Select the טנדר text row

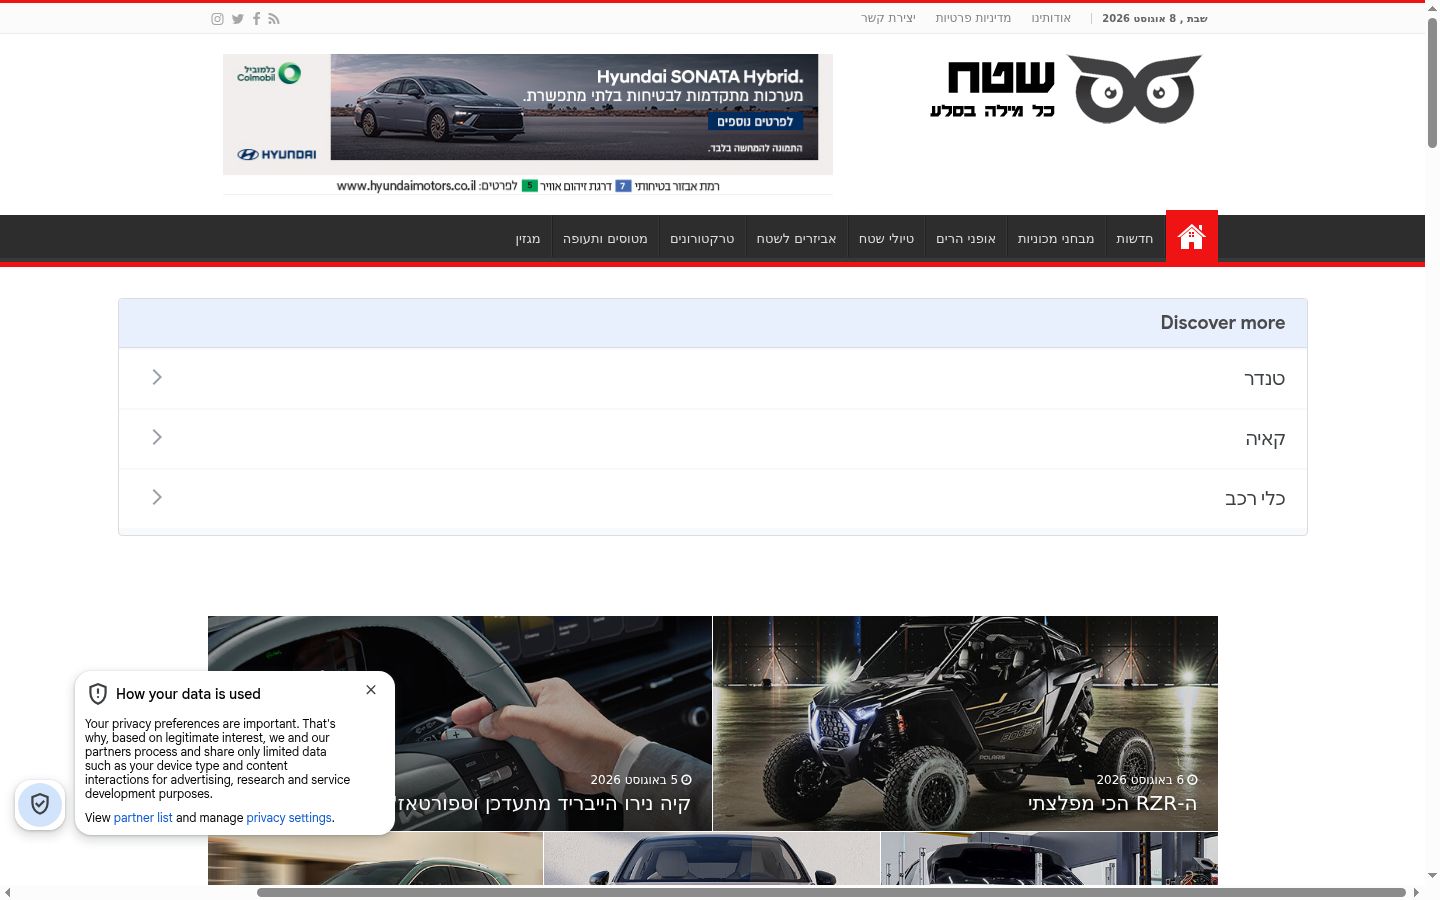(713, 378)
